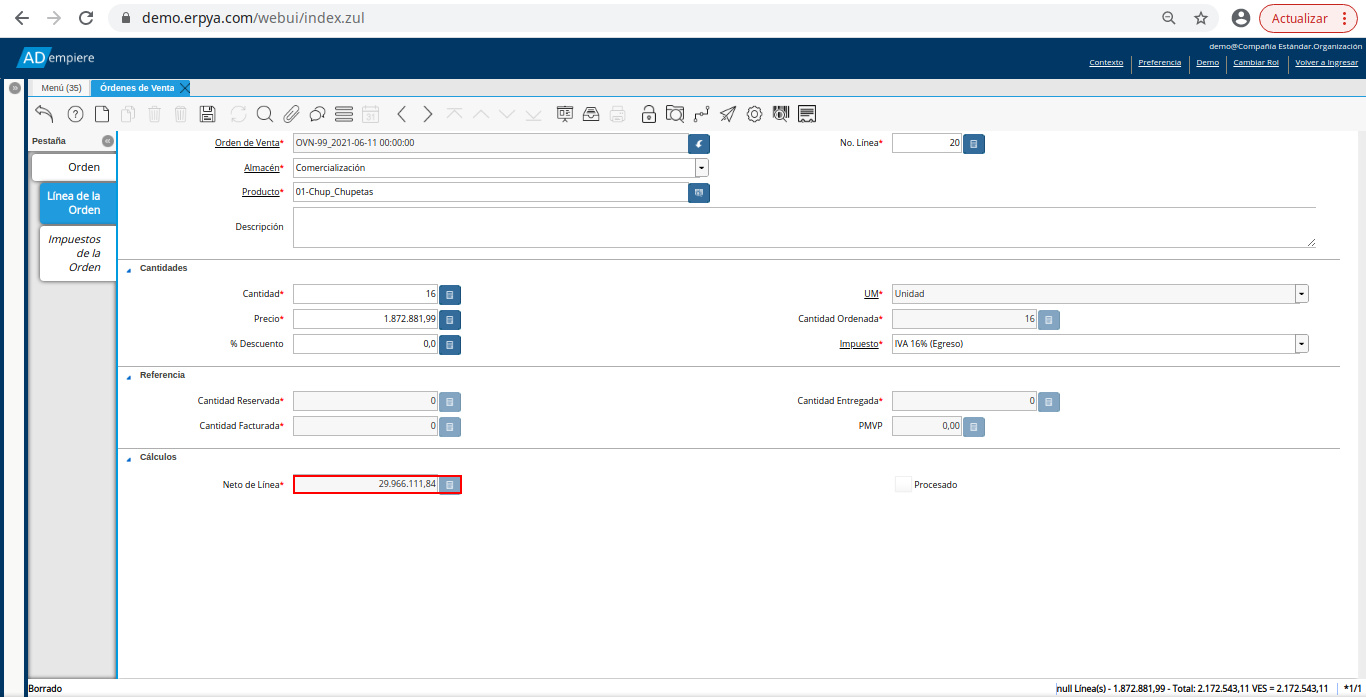The image size is (1366, 697).
Task: Collapse the Cantidades section
Action: (129, 269)
